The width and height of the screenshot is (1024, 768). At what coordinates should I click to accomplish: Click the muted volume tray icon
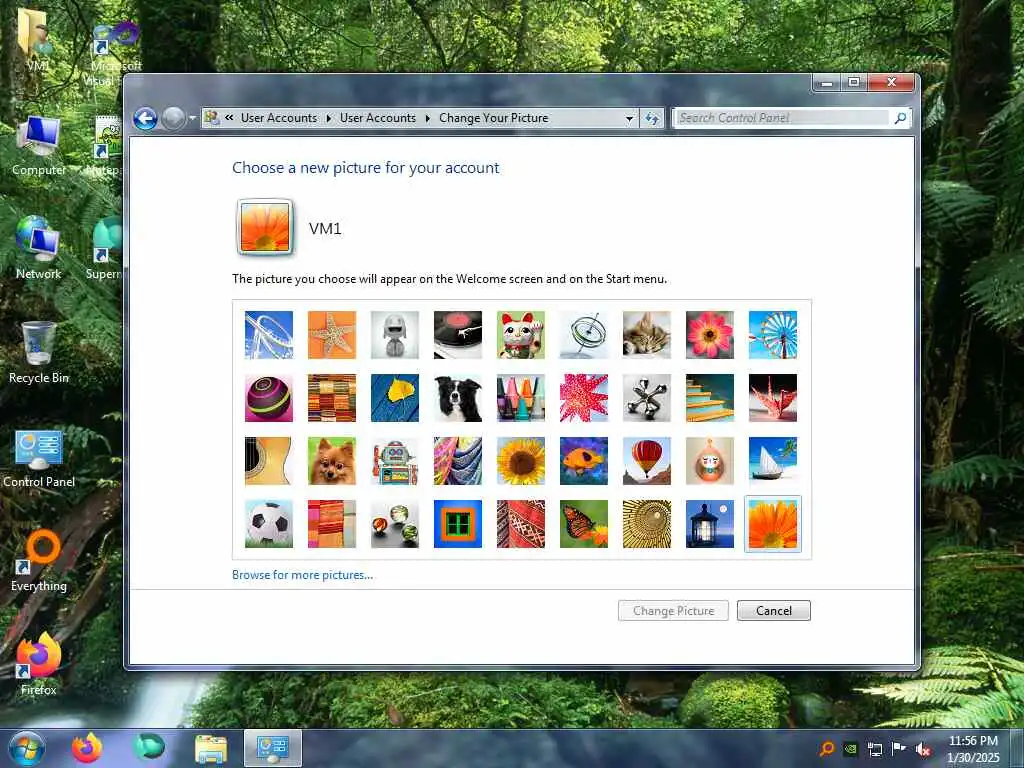923,749
